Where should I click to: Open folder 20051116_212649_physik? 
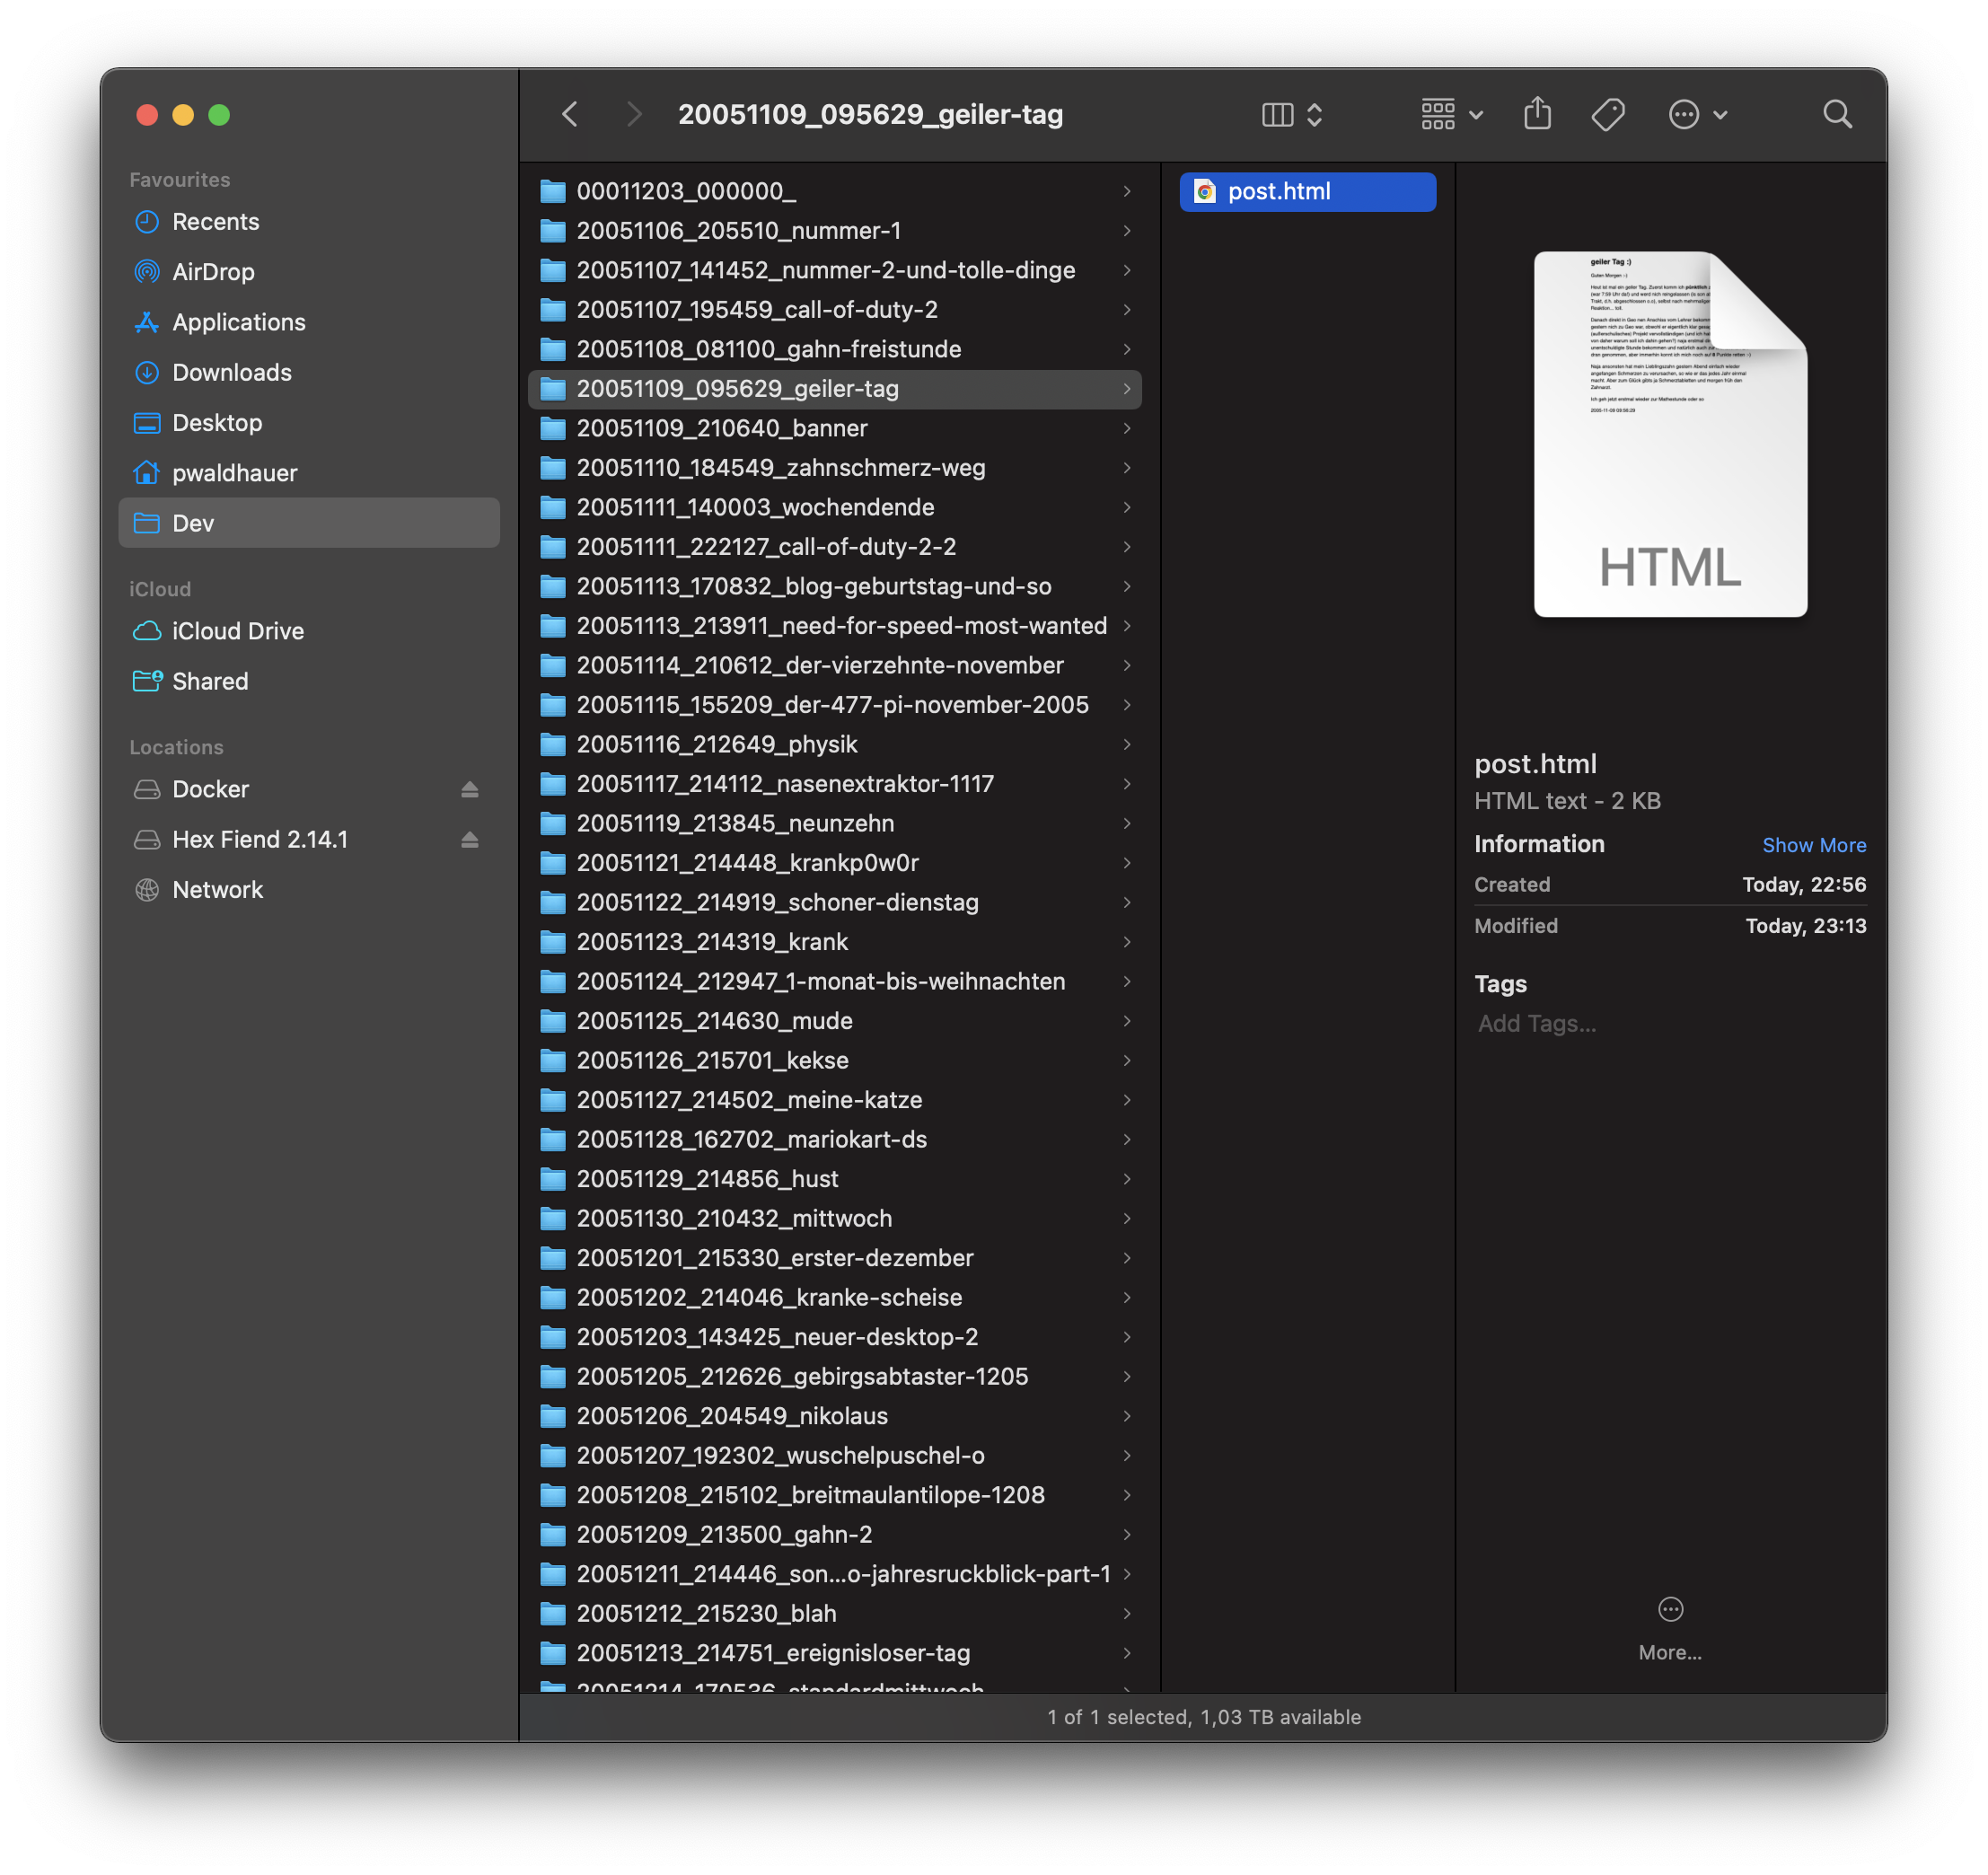[716, 744]
